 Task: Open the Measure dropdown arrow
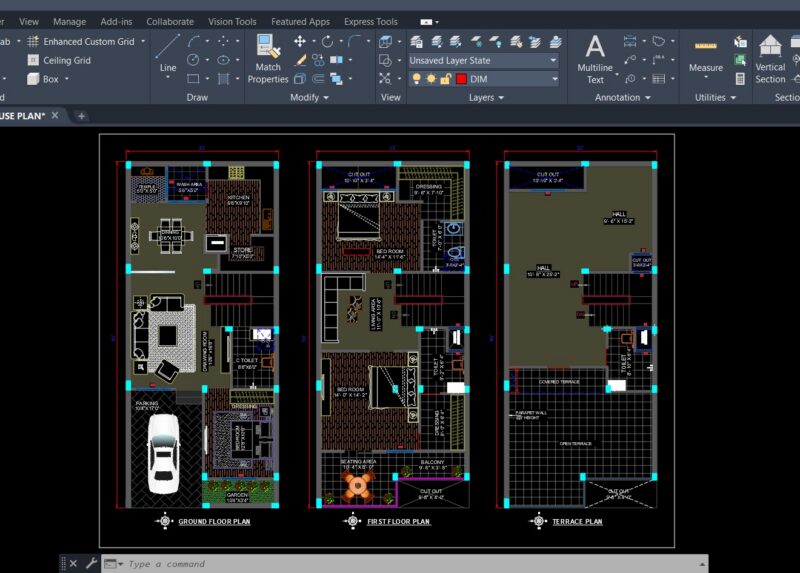pos(706,78)
